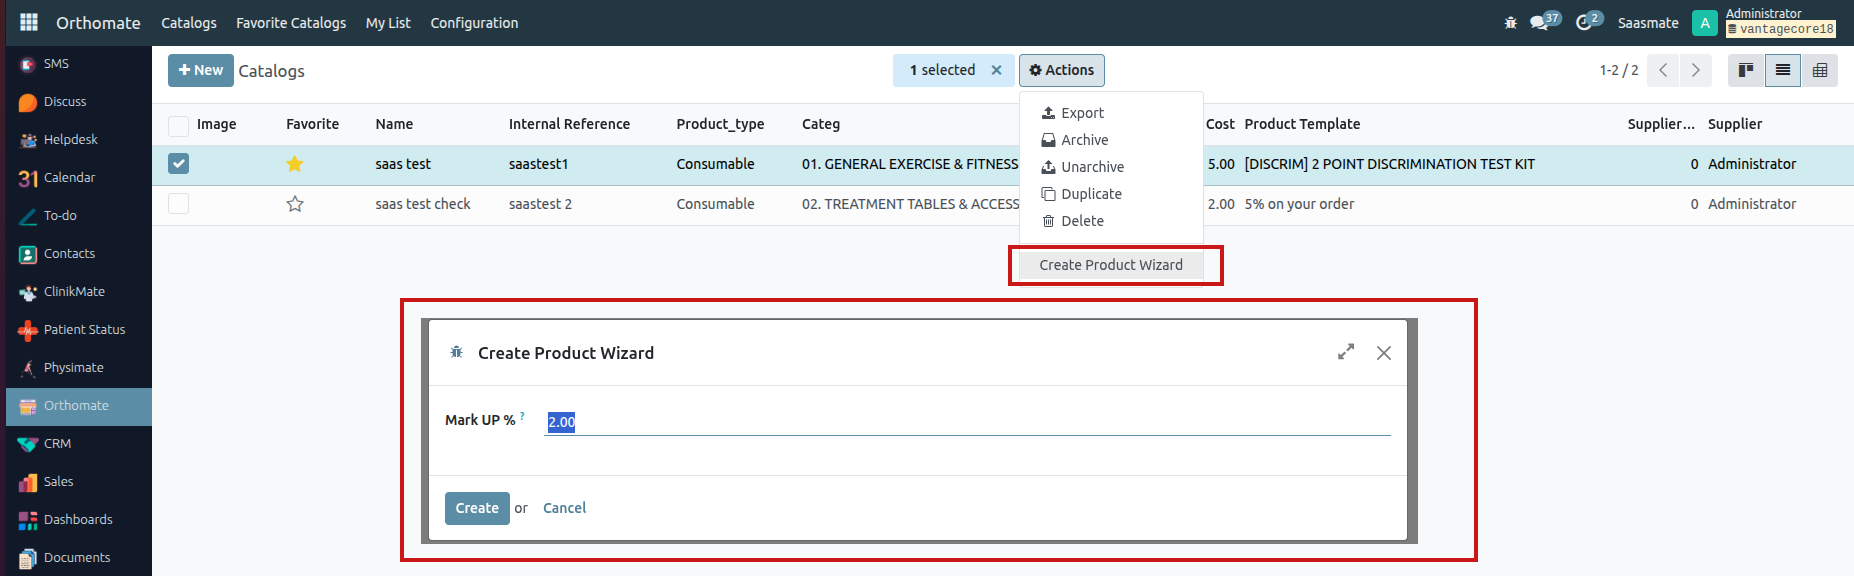The image size is (1854, 576).
Task: Open the Actions dropdown
Action: tap(1062, 70)
